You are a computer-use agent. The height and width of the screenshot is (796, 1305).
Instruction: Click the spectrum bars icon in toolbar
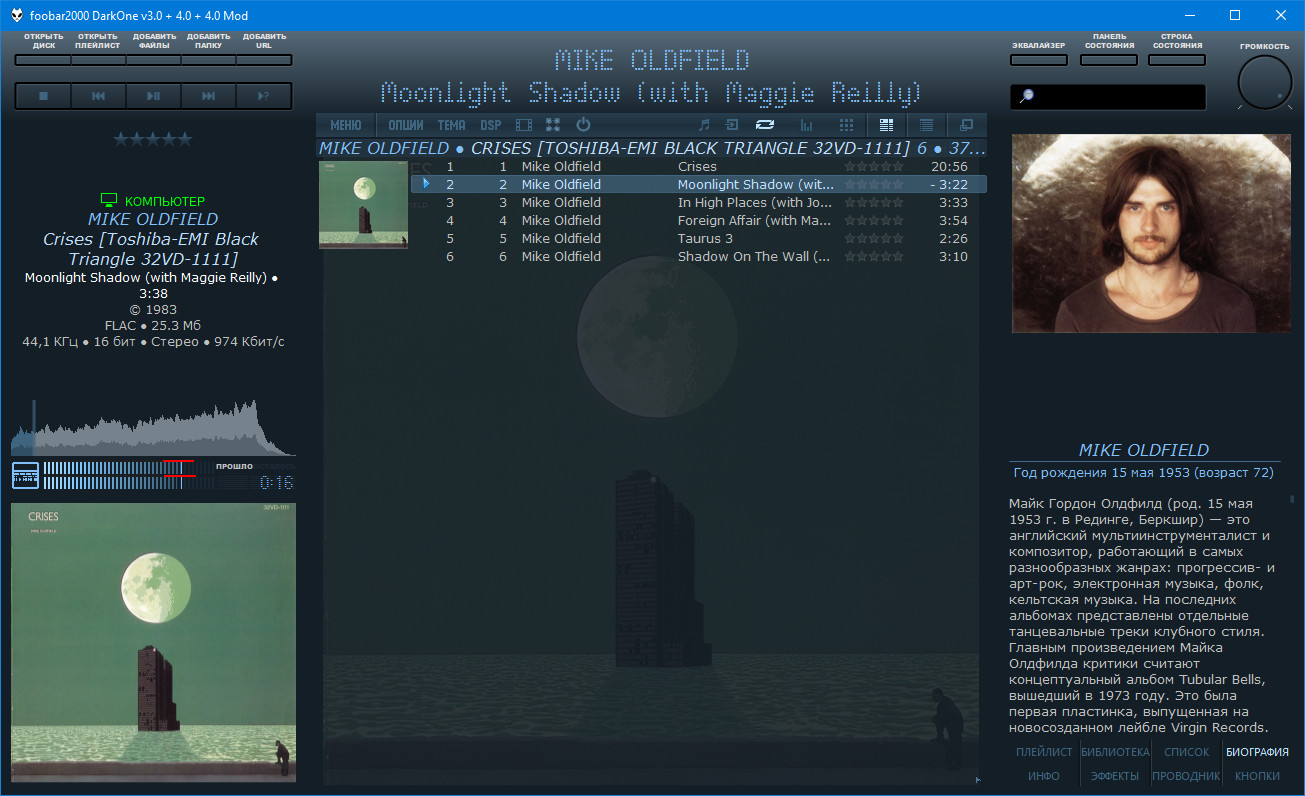click(806, 125)
